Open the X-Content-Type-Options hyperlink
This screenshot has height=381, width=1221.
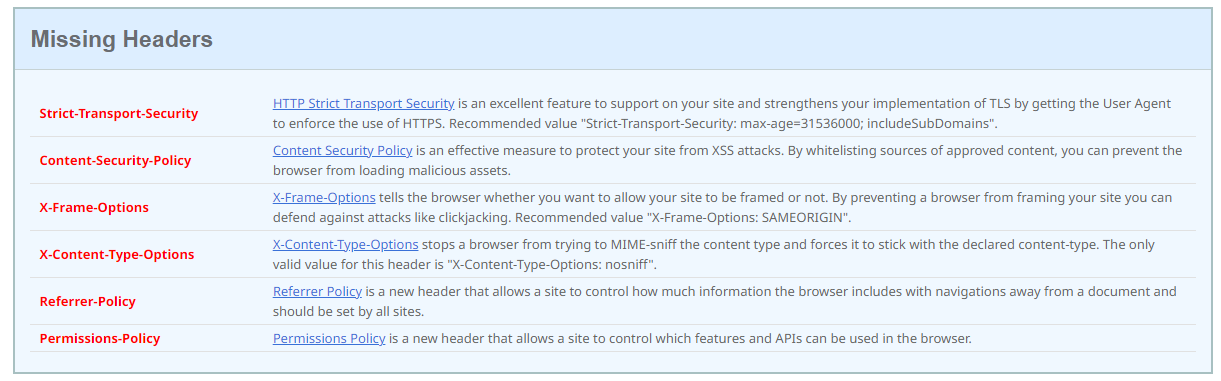[x=346, y=245]
